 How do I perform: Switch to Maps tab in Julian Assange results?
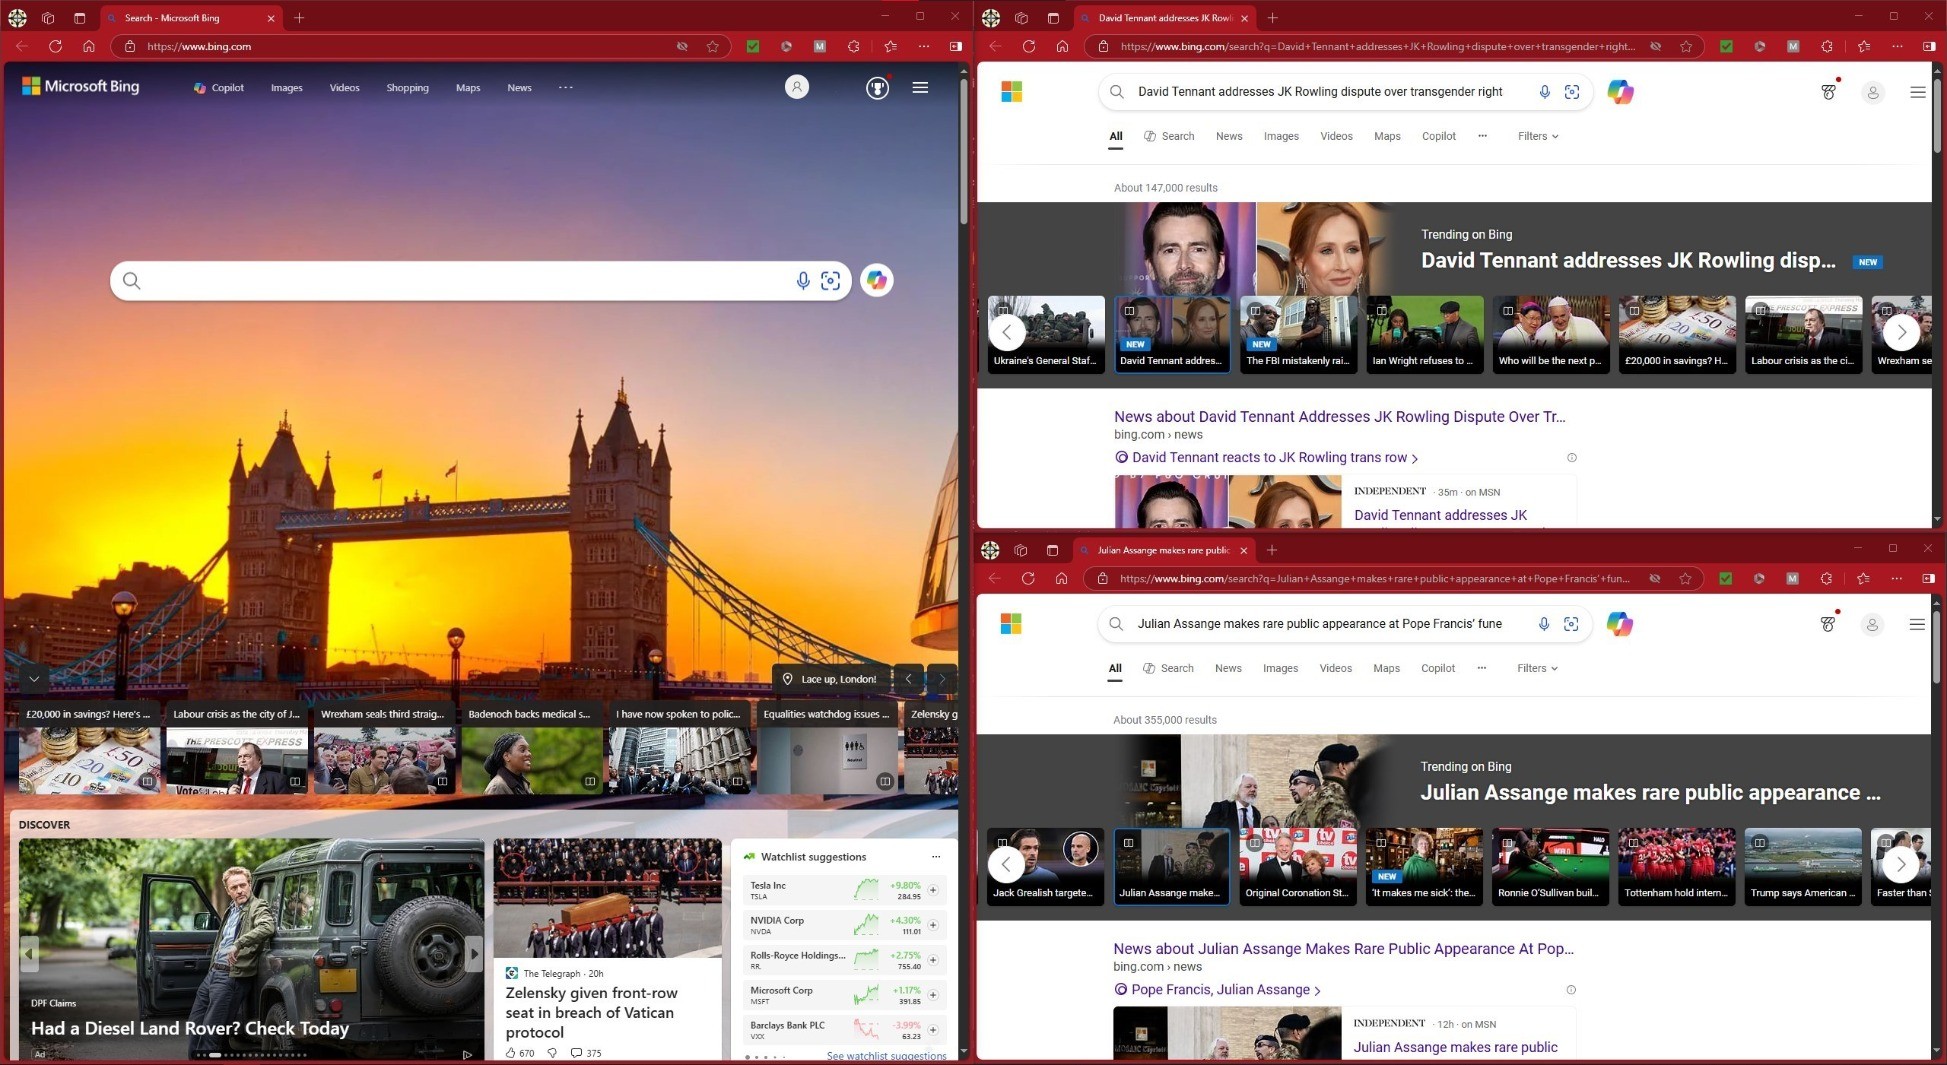(x=1386, y=668)
